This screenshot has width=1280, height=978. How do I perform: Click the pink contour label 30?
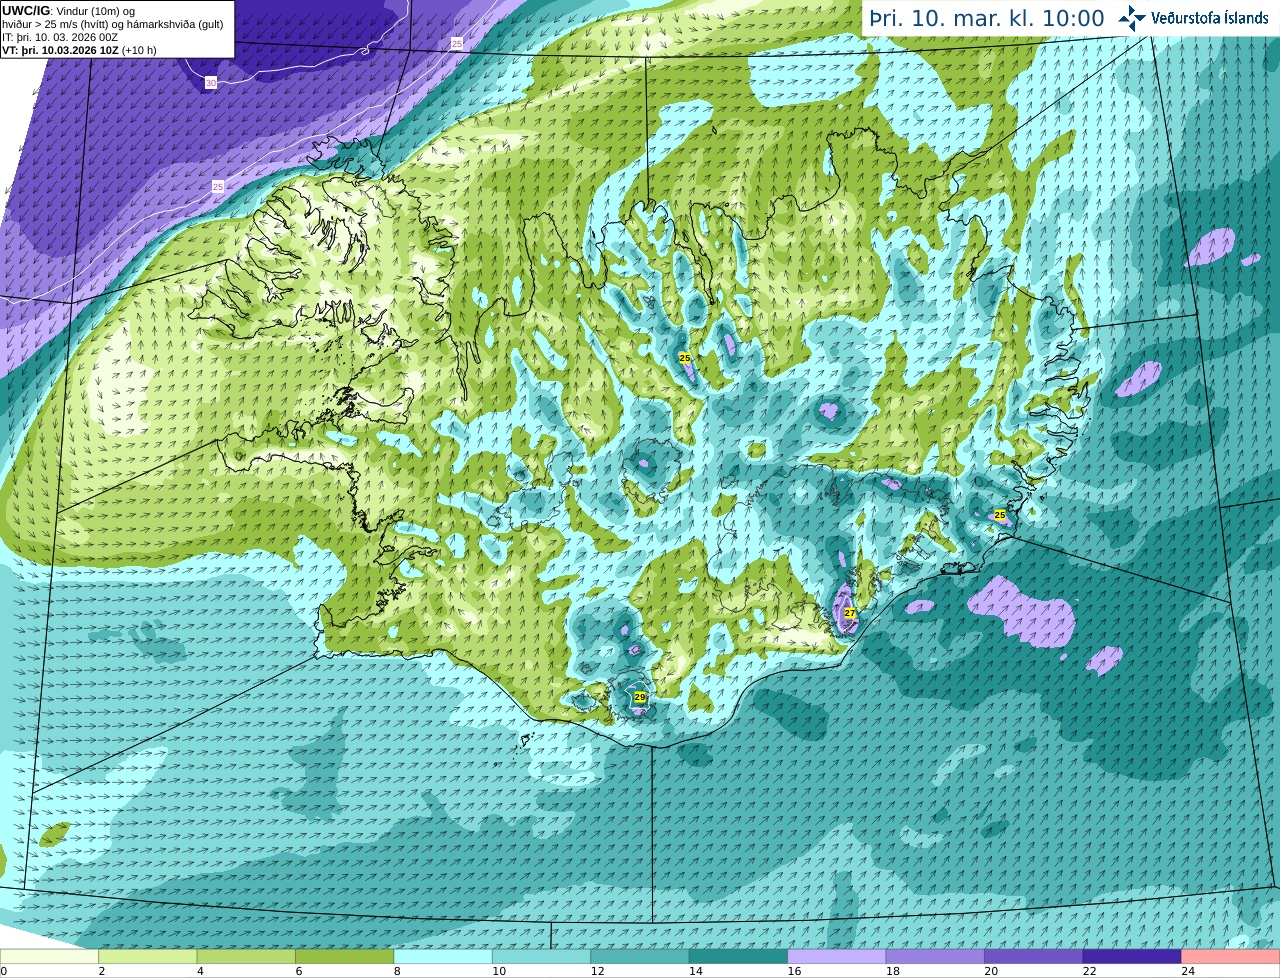(210, 83)
